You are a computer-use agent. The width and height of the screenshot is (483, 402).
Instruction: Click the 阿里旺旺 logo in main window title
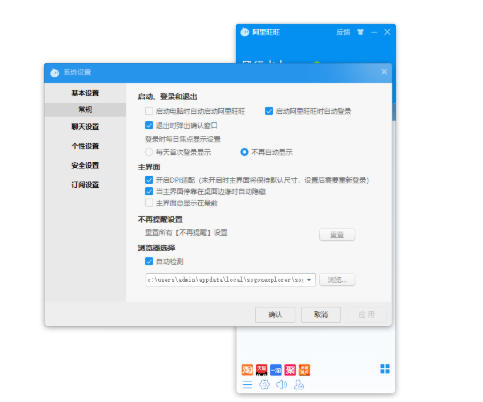click(x=245, y=32)
